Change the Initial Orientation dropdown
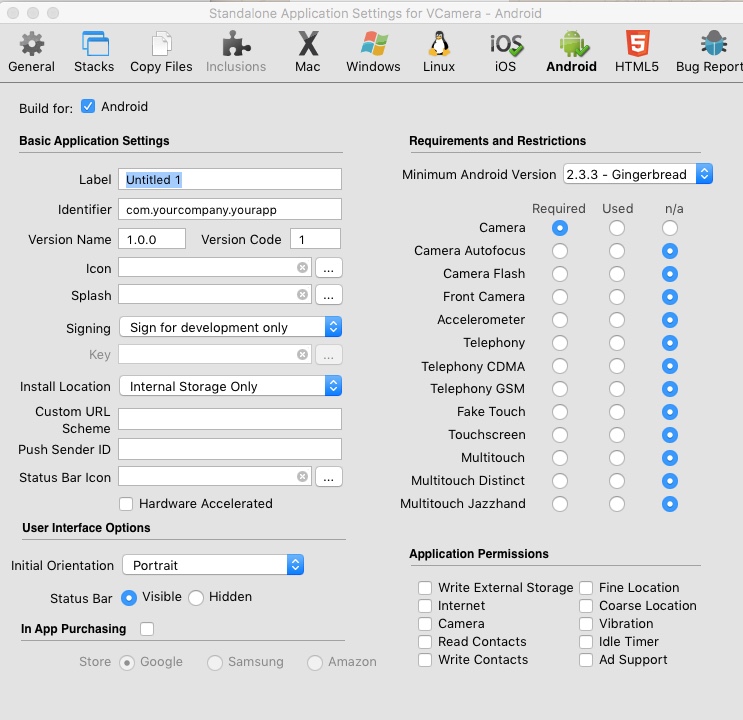Image resolution: width=743 pixels, height=720 pixels. pos(213,565)
